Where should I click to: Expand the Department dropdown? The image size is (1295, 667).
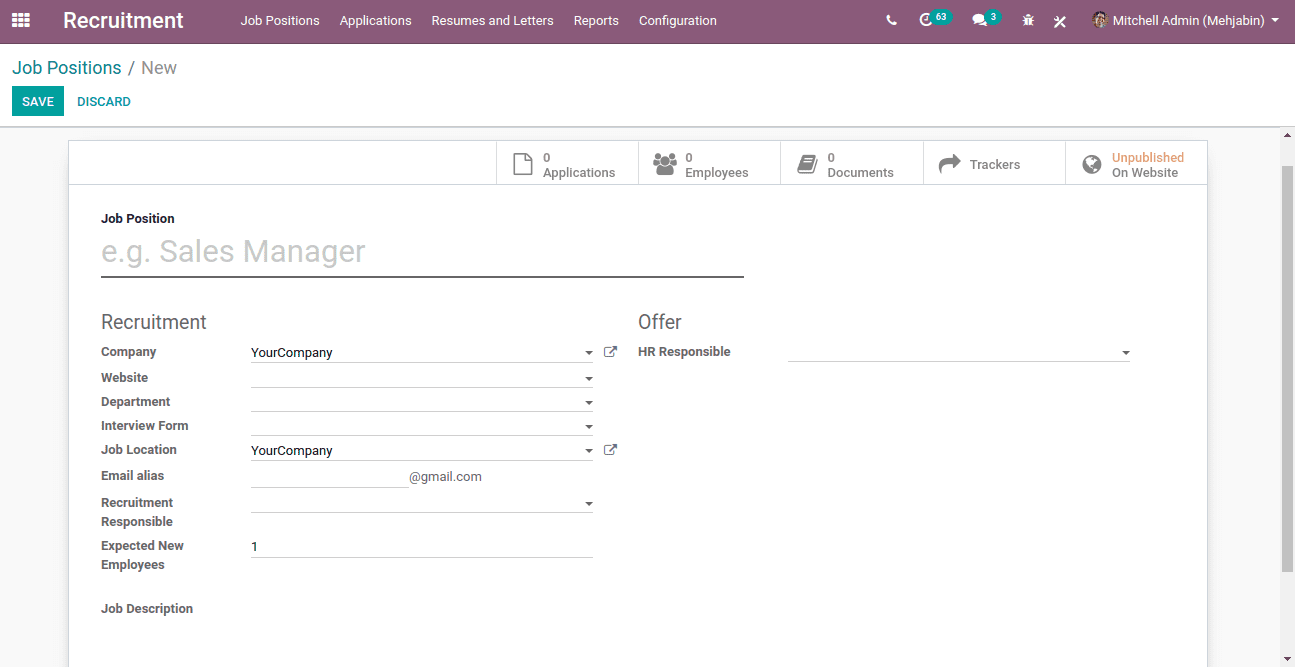[x=588, y=403]
